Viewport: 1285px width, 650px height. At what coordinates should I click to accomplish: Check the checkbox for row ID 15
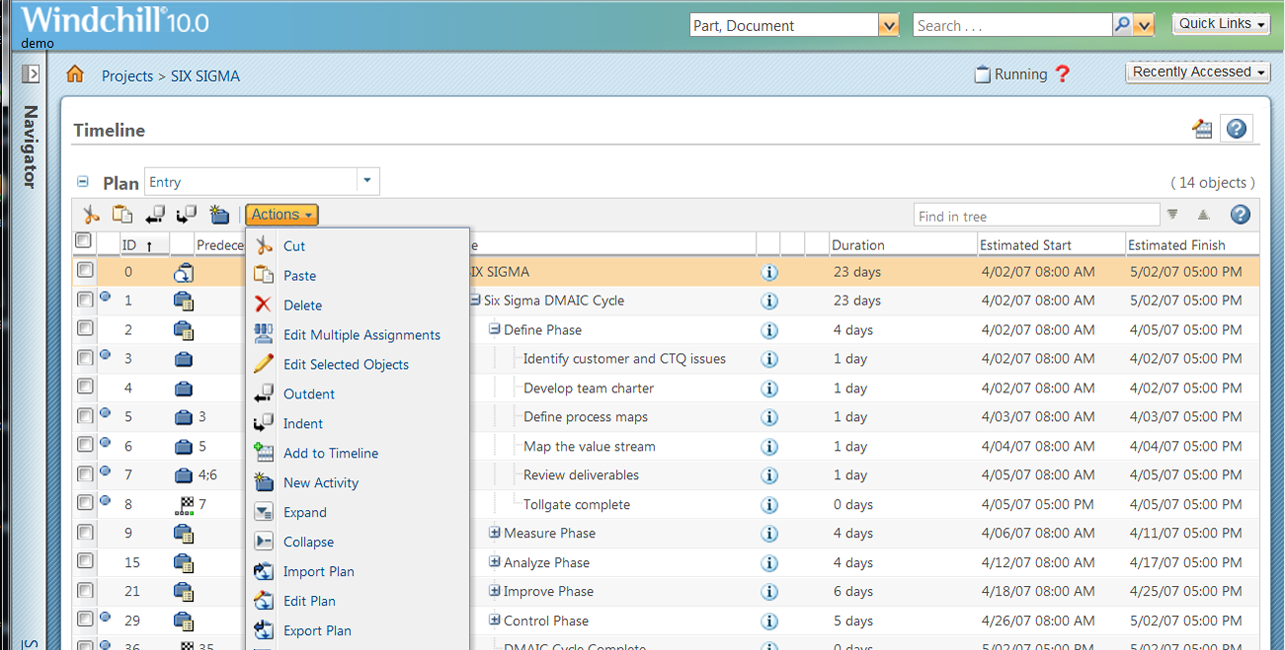[85, 561]
